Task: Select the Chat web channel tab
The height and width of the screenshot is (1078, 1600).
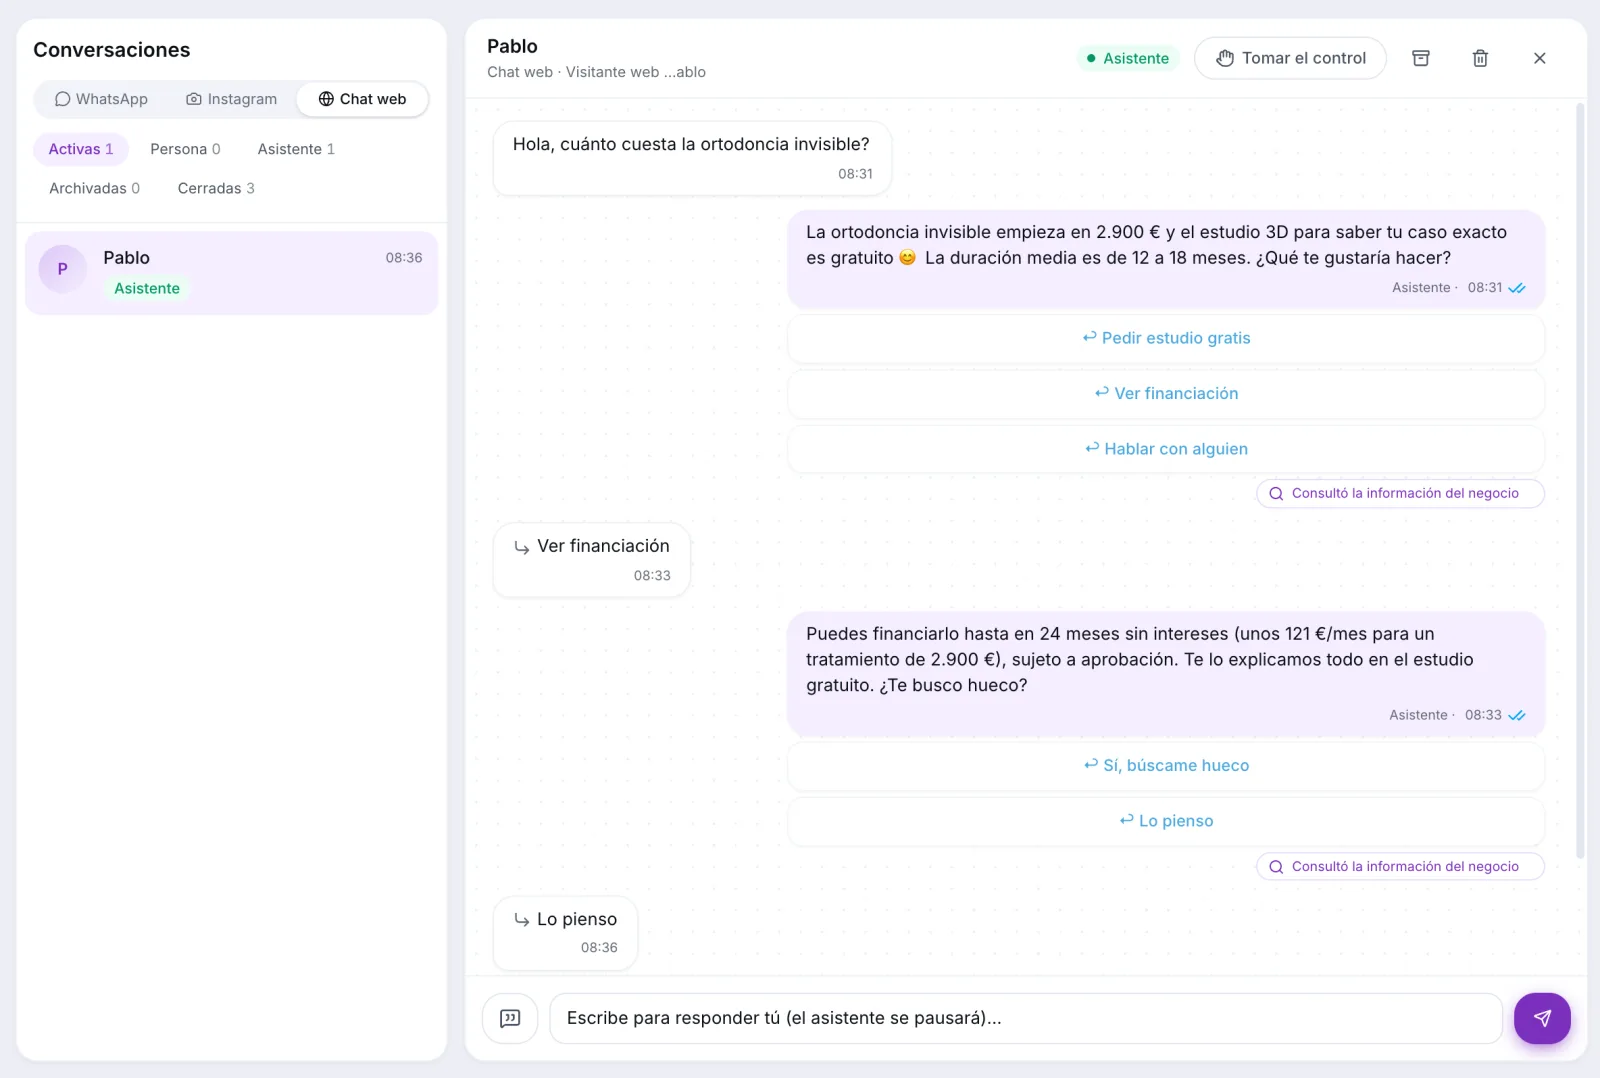Action: (x=362, y=99)
